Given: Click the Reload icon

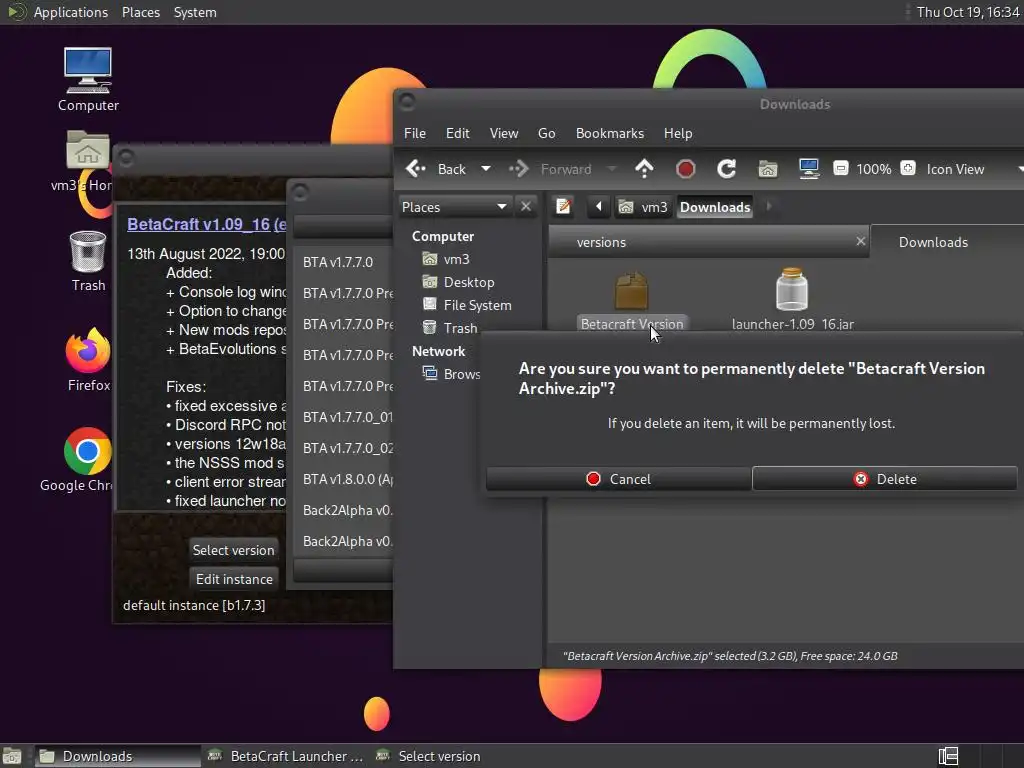Looking at the screenshot, I should 726,169.
